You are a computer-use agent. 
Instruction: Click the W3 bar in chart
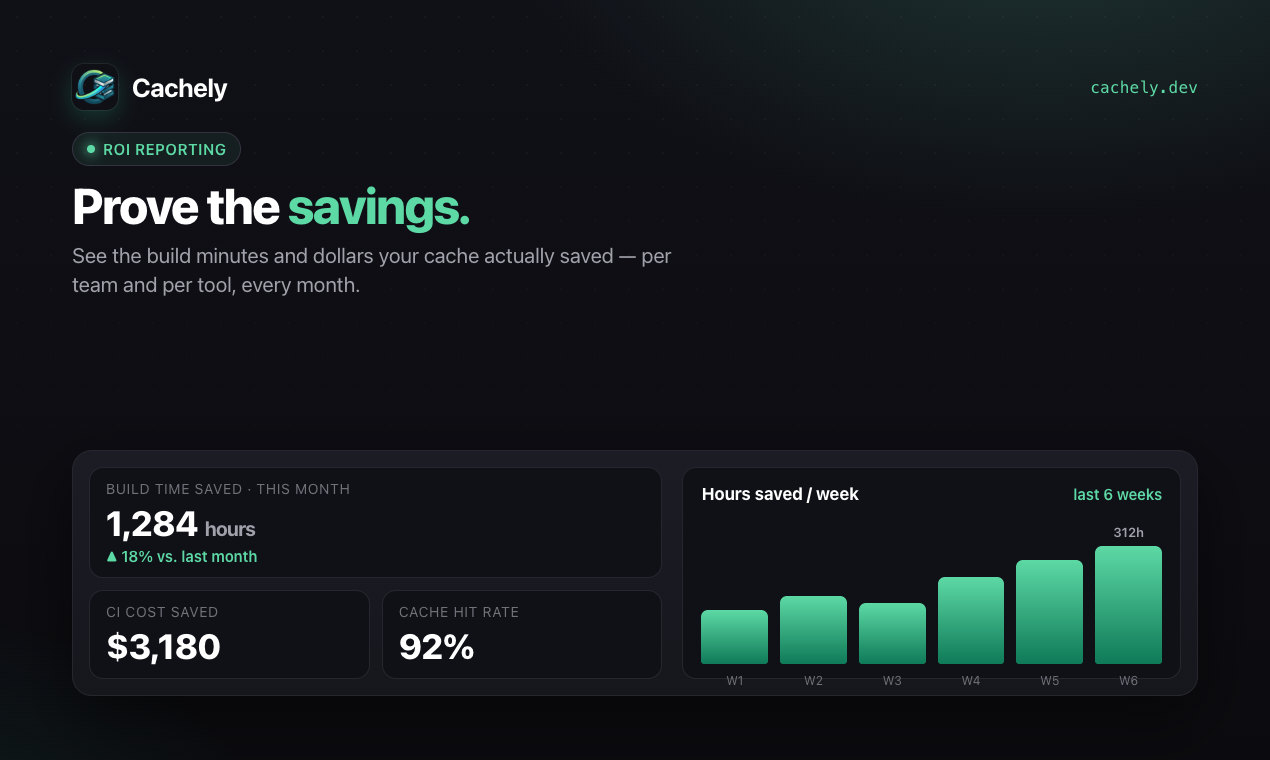[x=892, y=634]
